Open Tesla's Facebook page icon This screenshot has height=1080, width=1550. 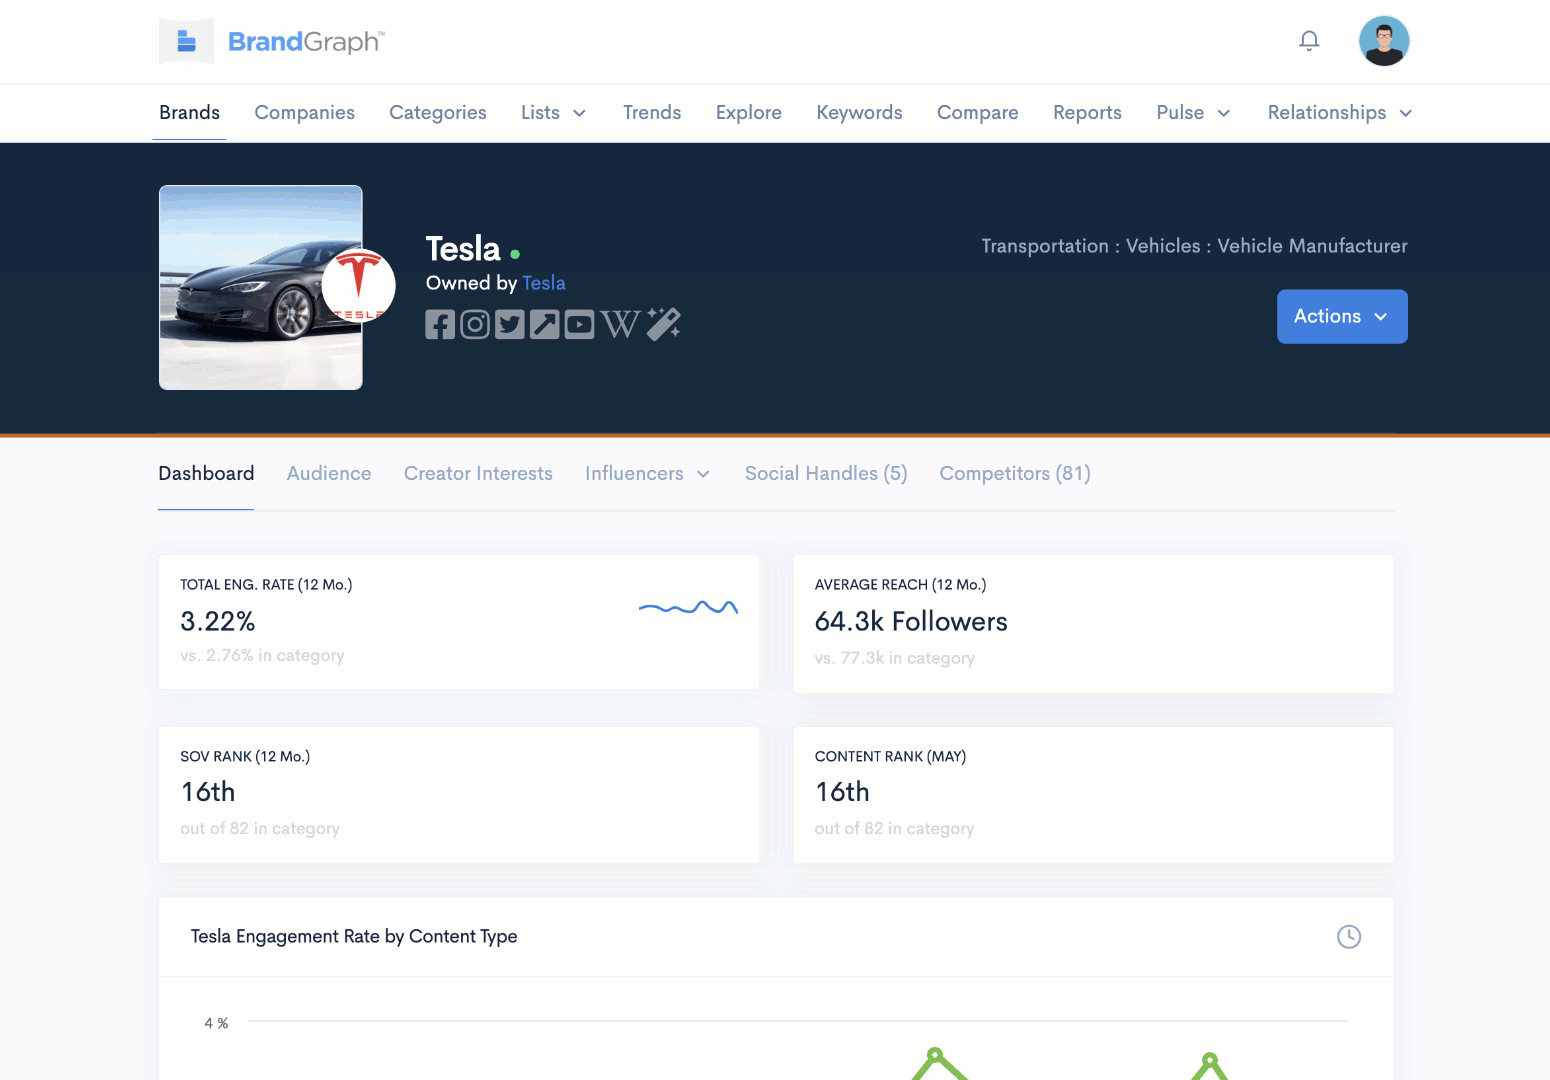click(440, 324)
